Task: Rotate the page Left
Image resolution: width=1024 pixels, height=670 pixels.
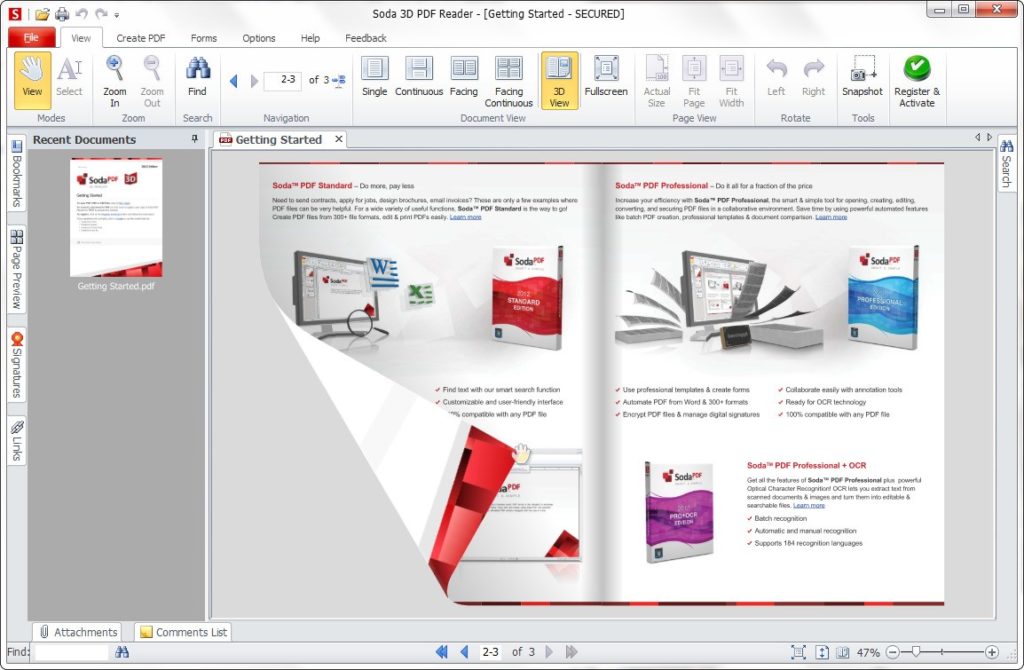Action: pyautogui.click(x=775, y=80)
